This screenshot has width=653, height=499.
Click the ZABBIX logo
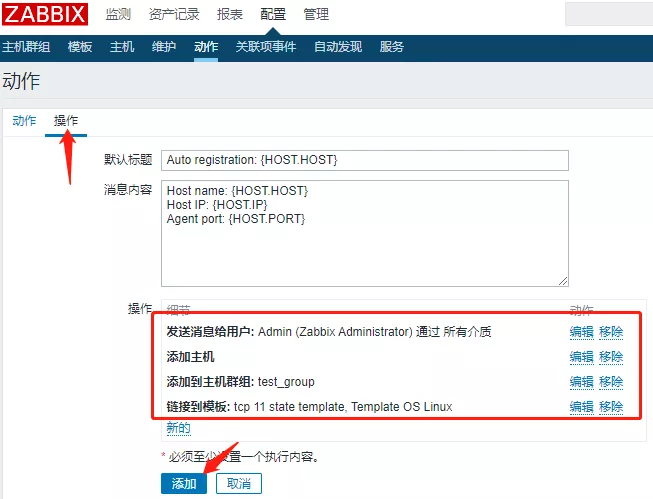click(x=45, y=14)
